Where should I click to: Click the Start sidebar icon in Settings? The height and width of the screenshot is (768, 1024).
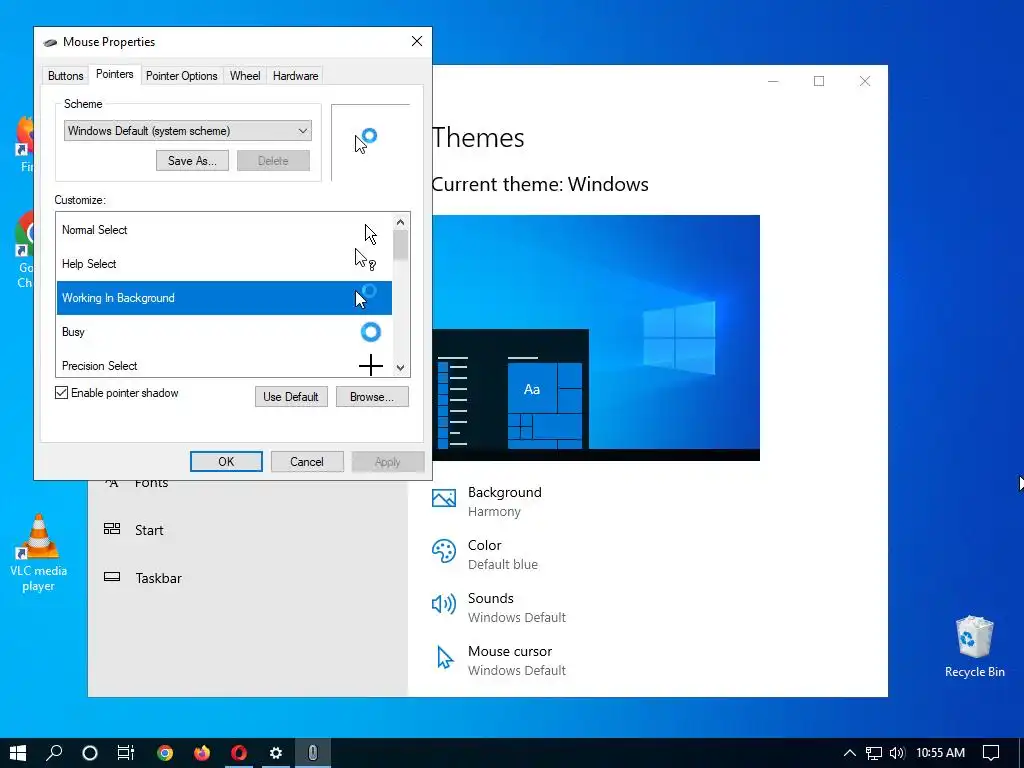(x=112, y=529)
